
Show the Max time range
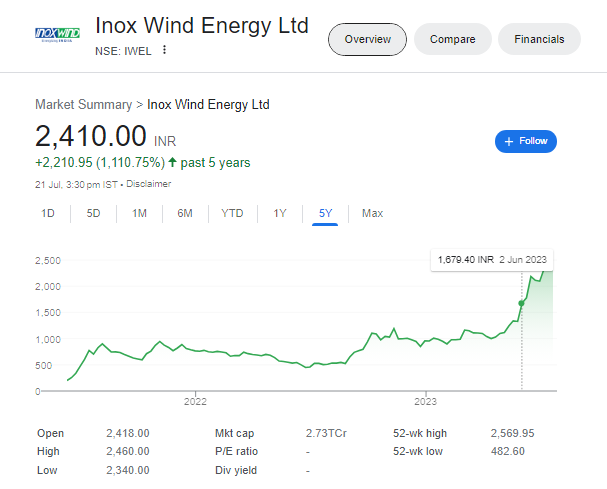[372, 213]
